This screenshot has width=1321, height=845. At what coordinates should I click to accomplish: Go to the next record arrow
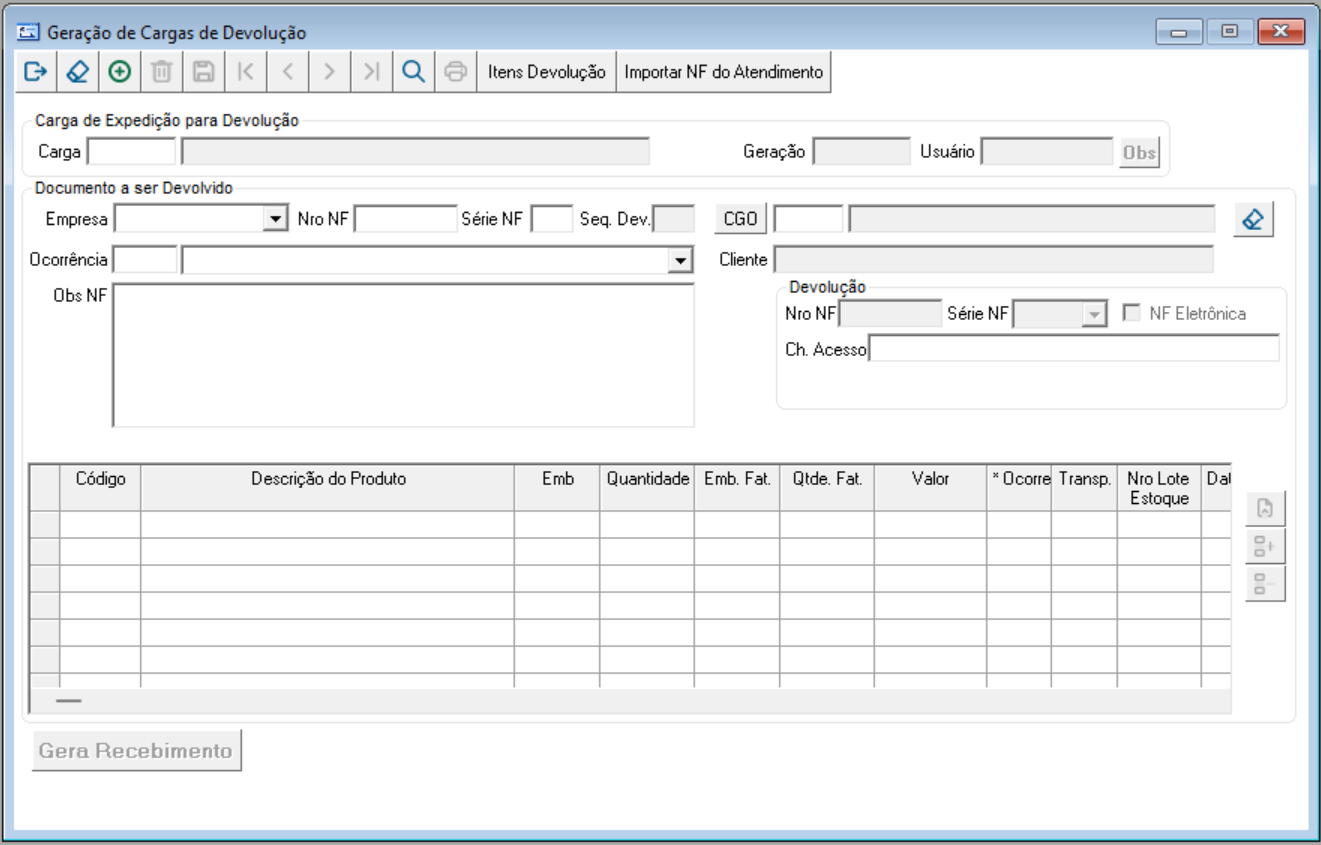click(329, 72)
